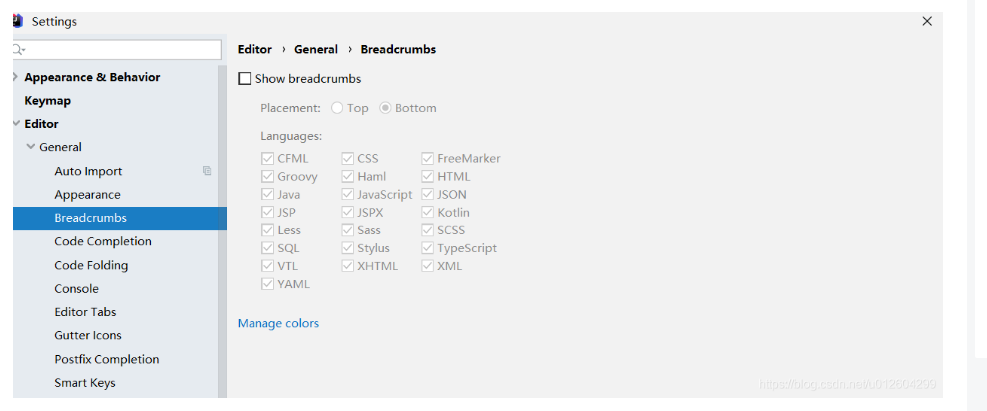Click the IntelliJ app icon beside Settings title

tap(18, 21)
